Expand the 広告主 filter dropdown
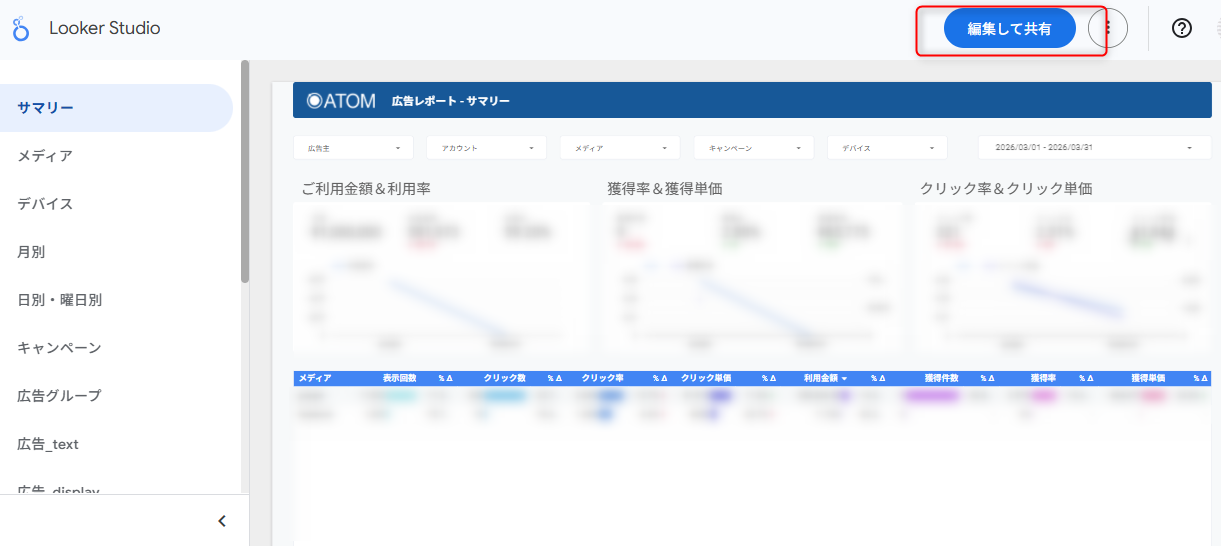This screenshot has height=546, width=1221. pyautogui.click(x=353, y=148)
